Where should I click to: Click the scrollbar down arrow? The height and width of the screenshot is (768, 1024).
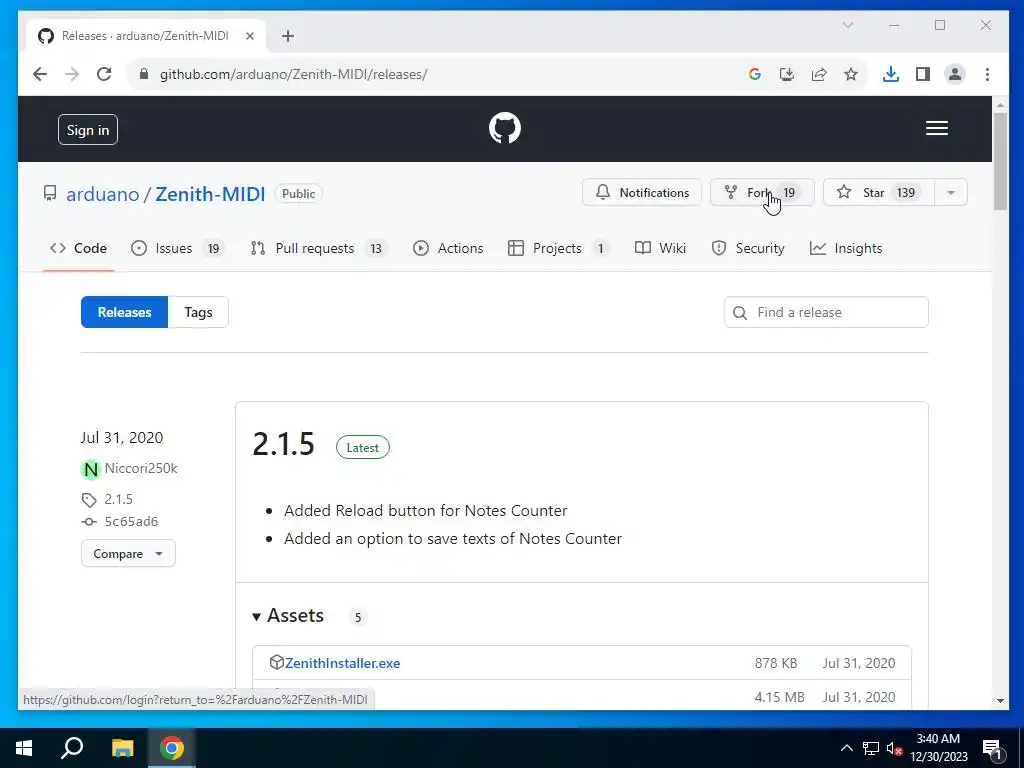pos(1000,701)
